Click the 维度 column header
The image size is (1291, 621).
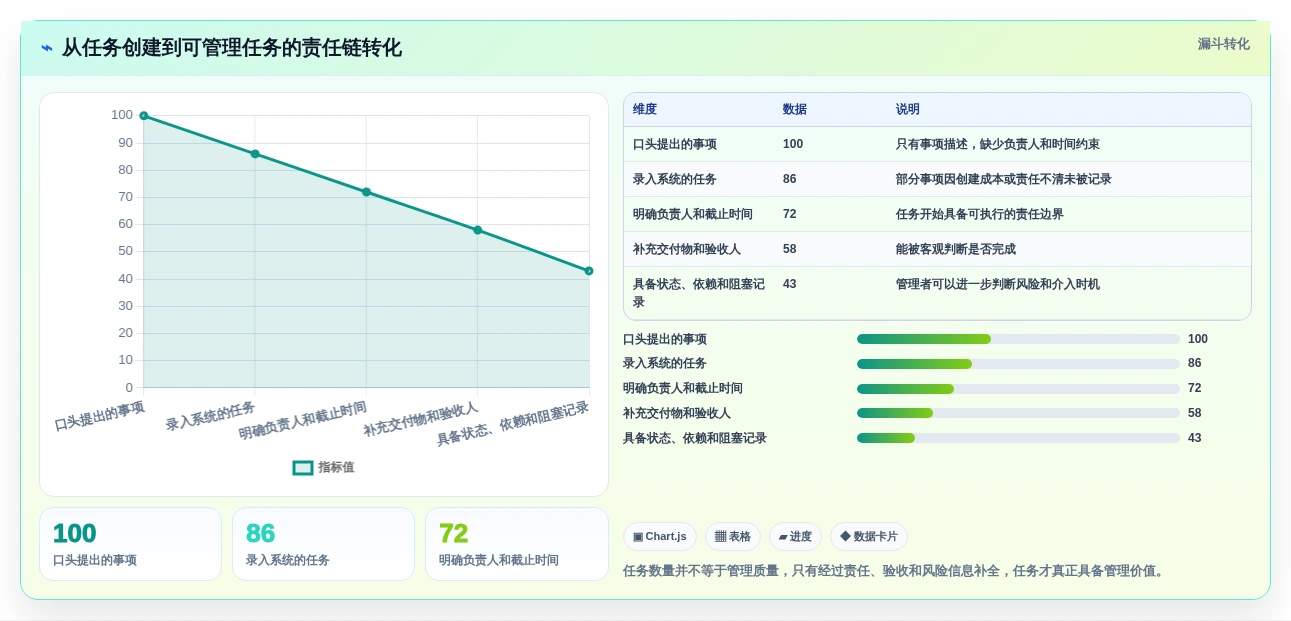pos(645,110)
